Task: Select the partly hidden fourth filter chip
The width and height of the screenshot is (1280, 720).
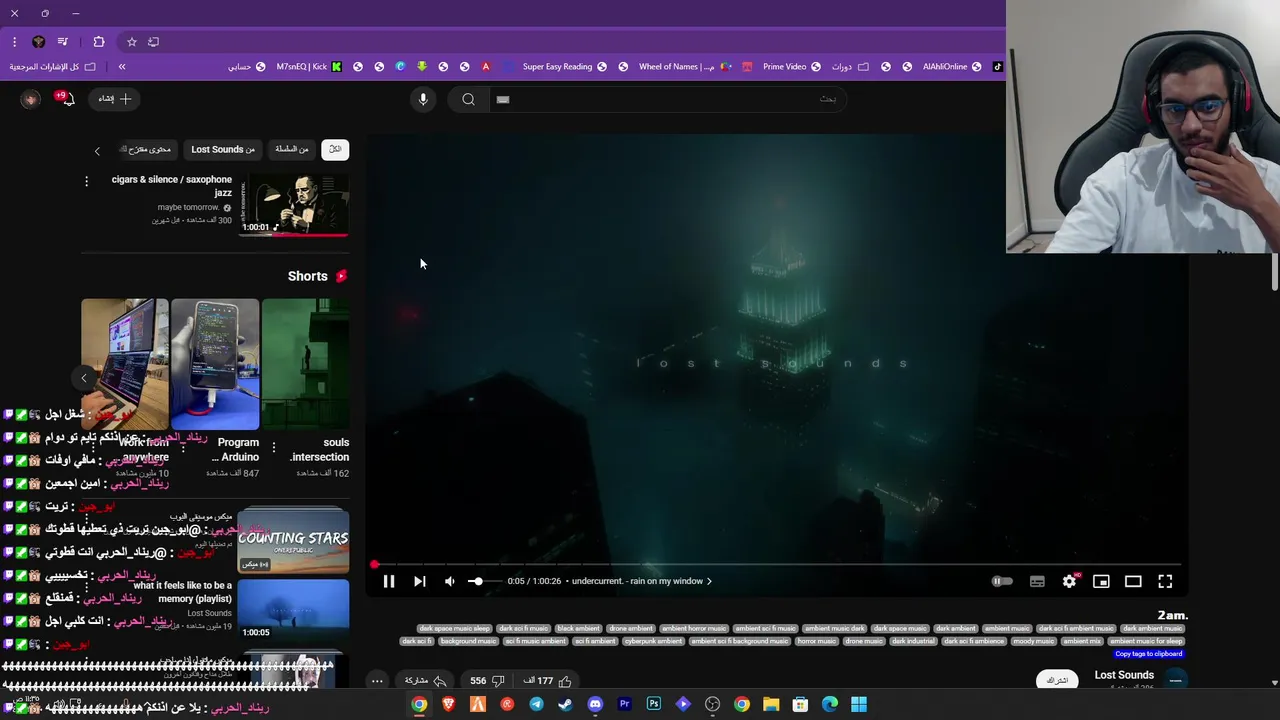Action: 146,149
